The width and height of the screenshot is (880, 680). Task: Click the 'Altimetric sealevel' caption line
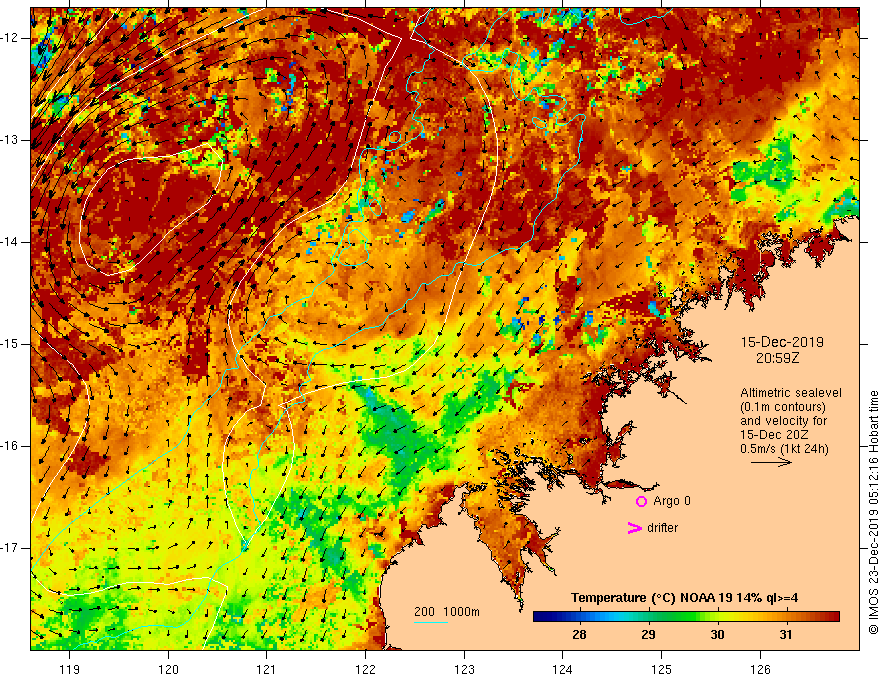pos(791,393)
